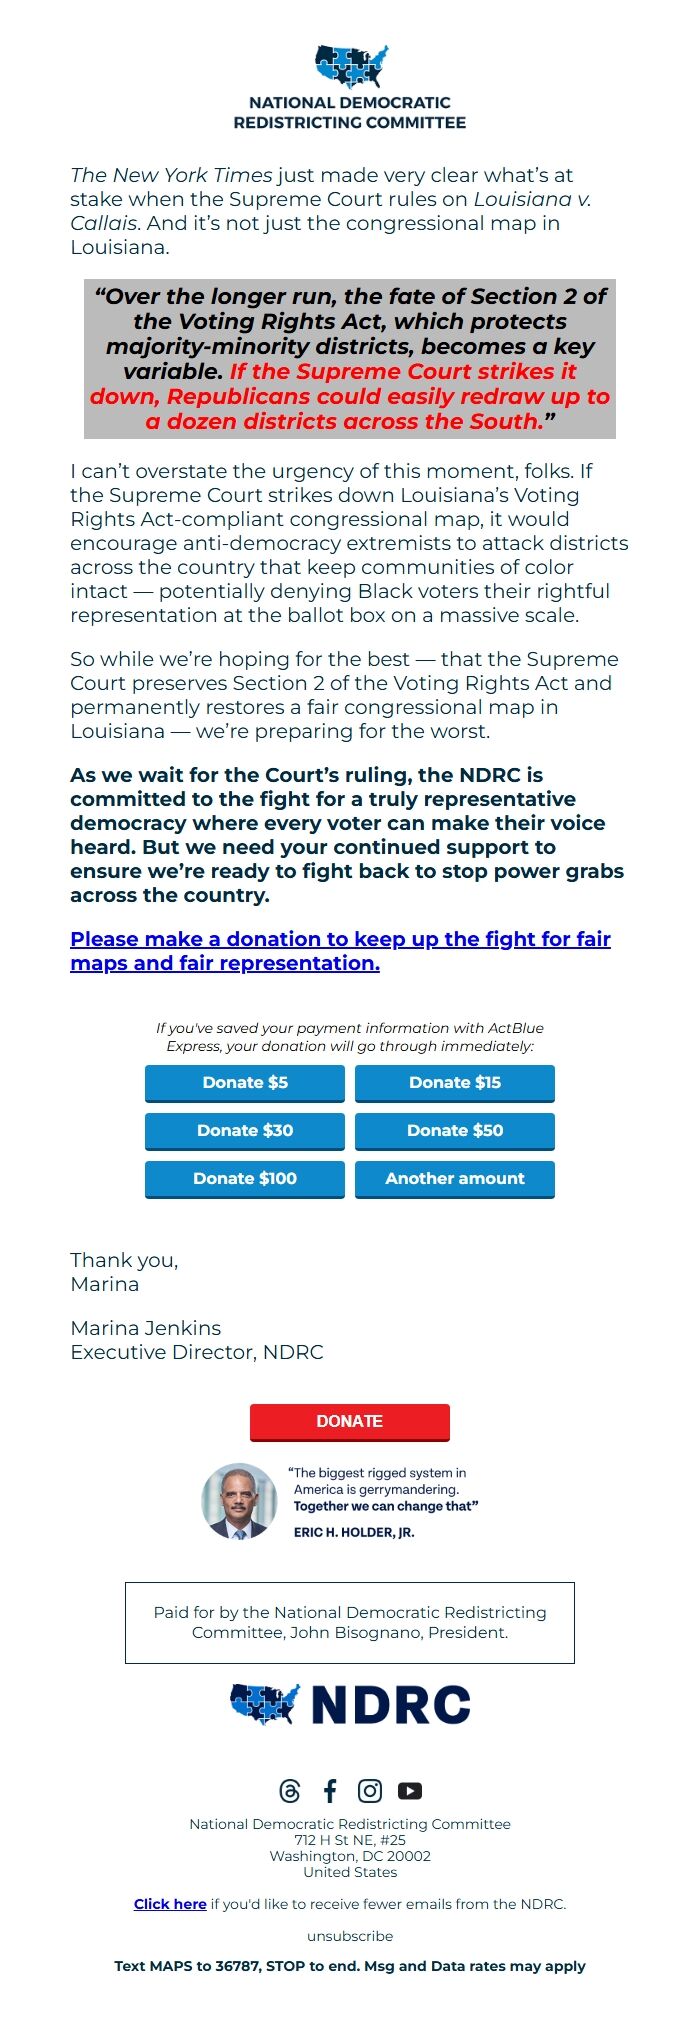
Task: Click the Facebook social icon
Action: (330, 1789)
